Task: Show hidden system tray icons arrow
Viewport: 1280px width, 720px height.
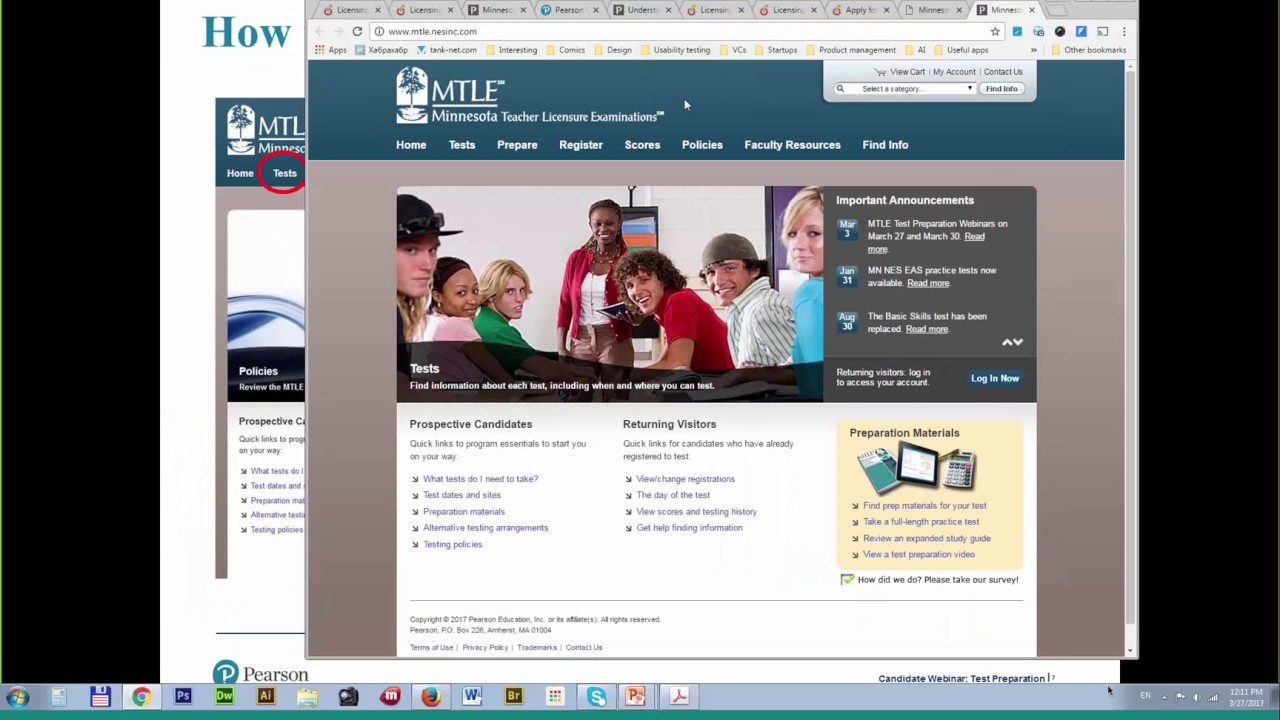Action: click(1164, 696)
